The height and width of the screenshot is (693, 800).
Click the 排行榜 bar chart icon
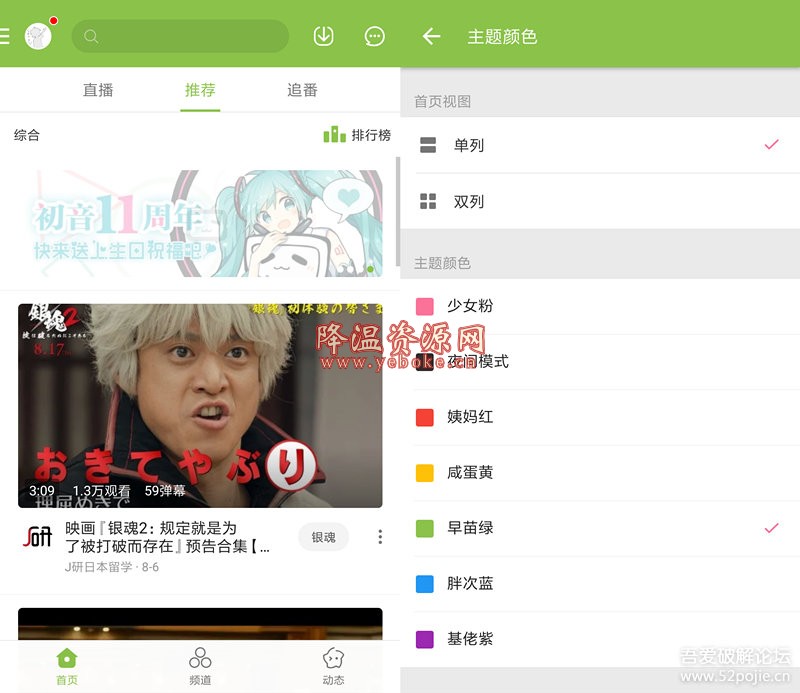click(x=334, y=134)
